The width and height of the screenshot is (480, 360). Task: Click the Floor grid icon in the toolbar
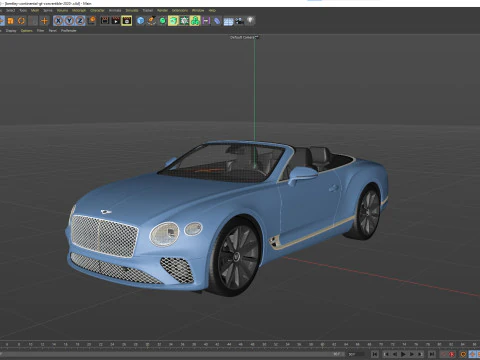pos(228,22)
